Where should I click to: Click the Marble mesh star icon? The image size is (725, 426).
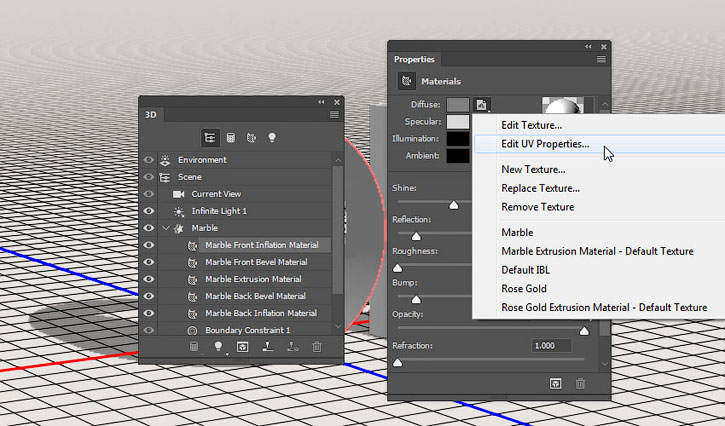point(179,228)
